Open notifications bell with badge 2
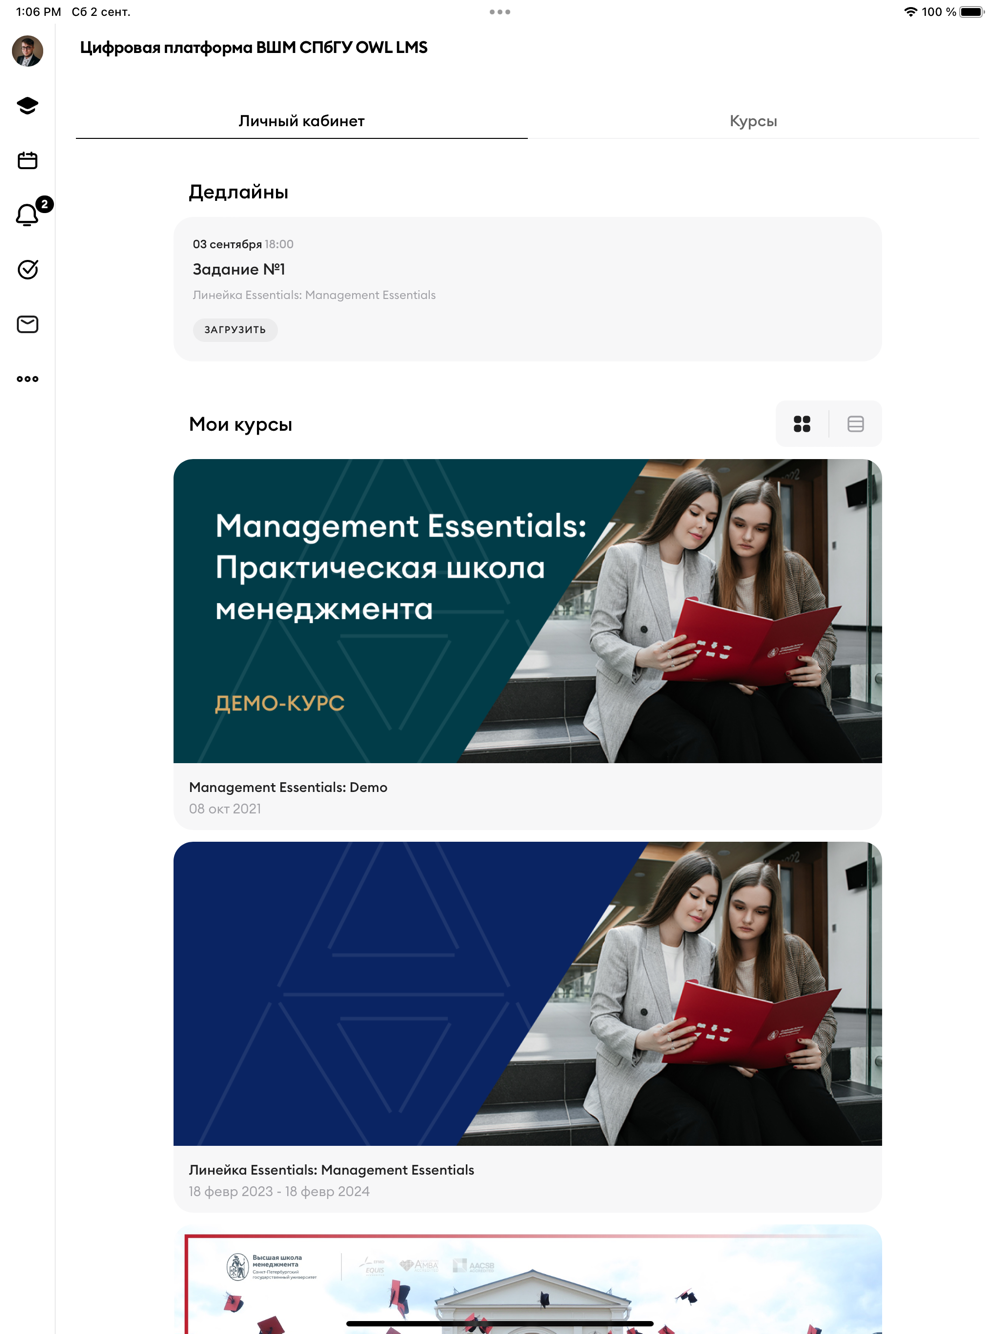The height and width of the screenshot is (1334, 1000). point(30,213)
